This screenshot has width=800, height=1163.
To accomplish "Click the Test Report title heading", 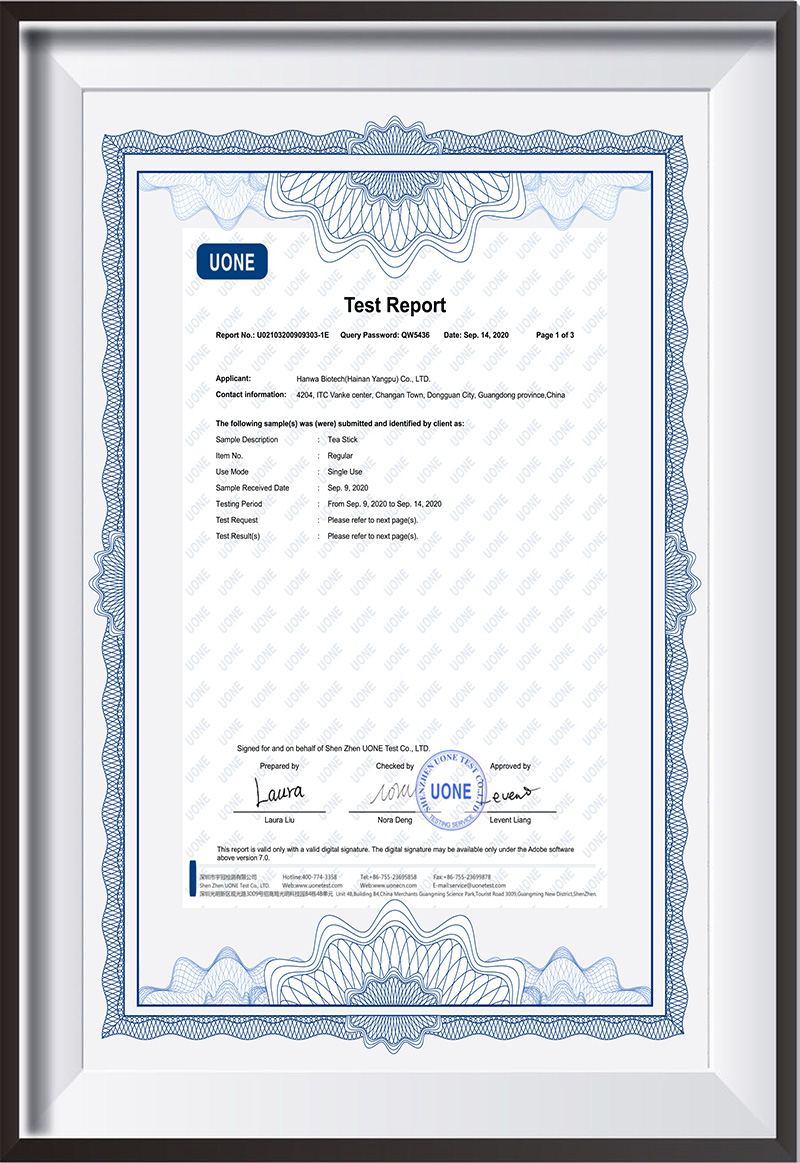I will (x=395, y=305).
